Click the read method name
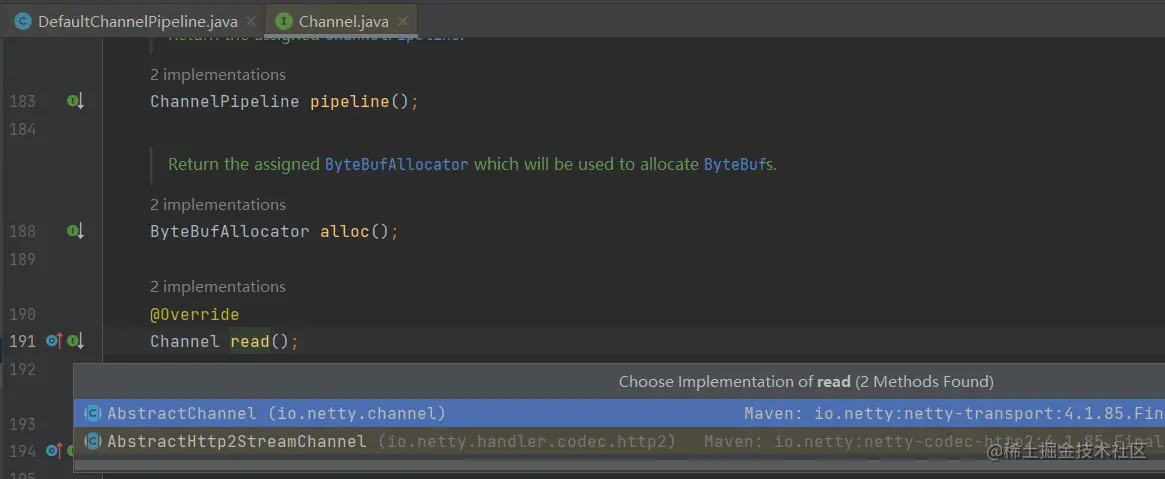1165x479 pixels. point(250,342)
